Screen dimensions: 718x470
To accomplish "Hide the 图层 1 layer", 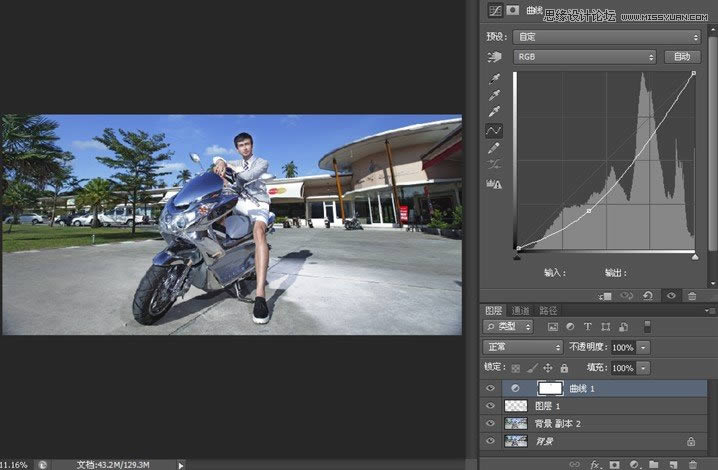I will tap(490, 405).
